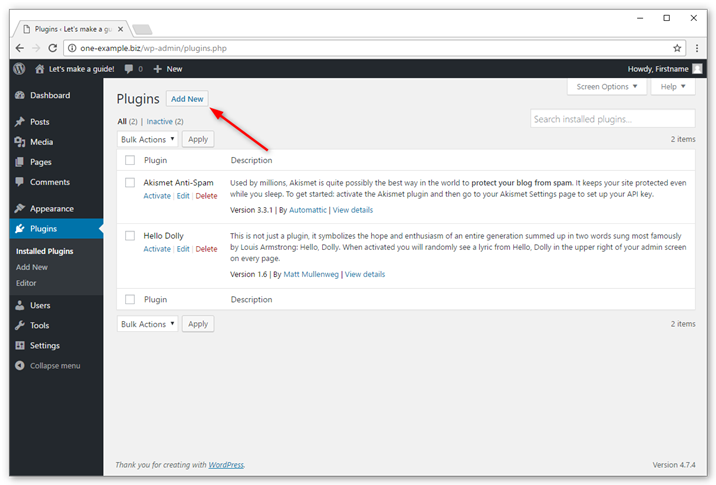This screenshot has height=485, width=716.
Task: Expand the Screen Options panel
Action: click(606, 86)
